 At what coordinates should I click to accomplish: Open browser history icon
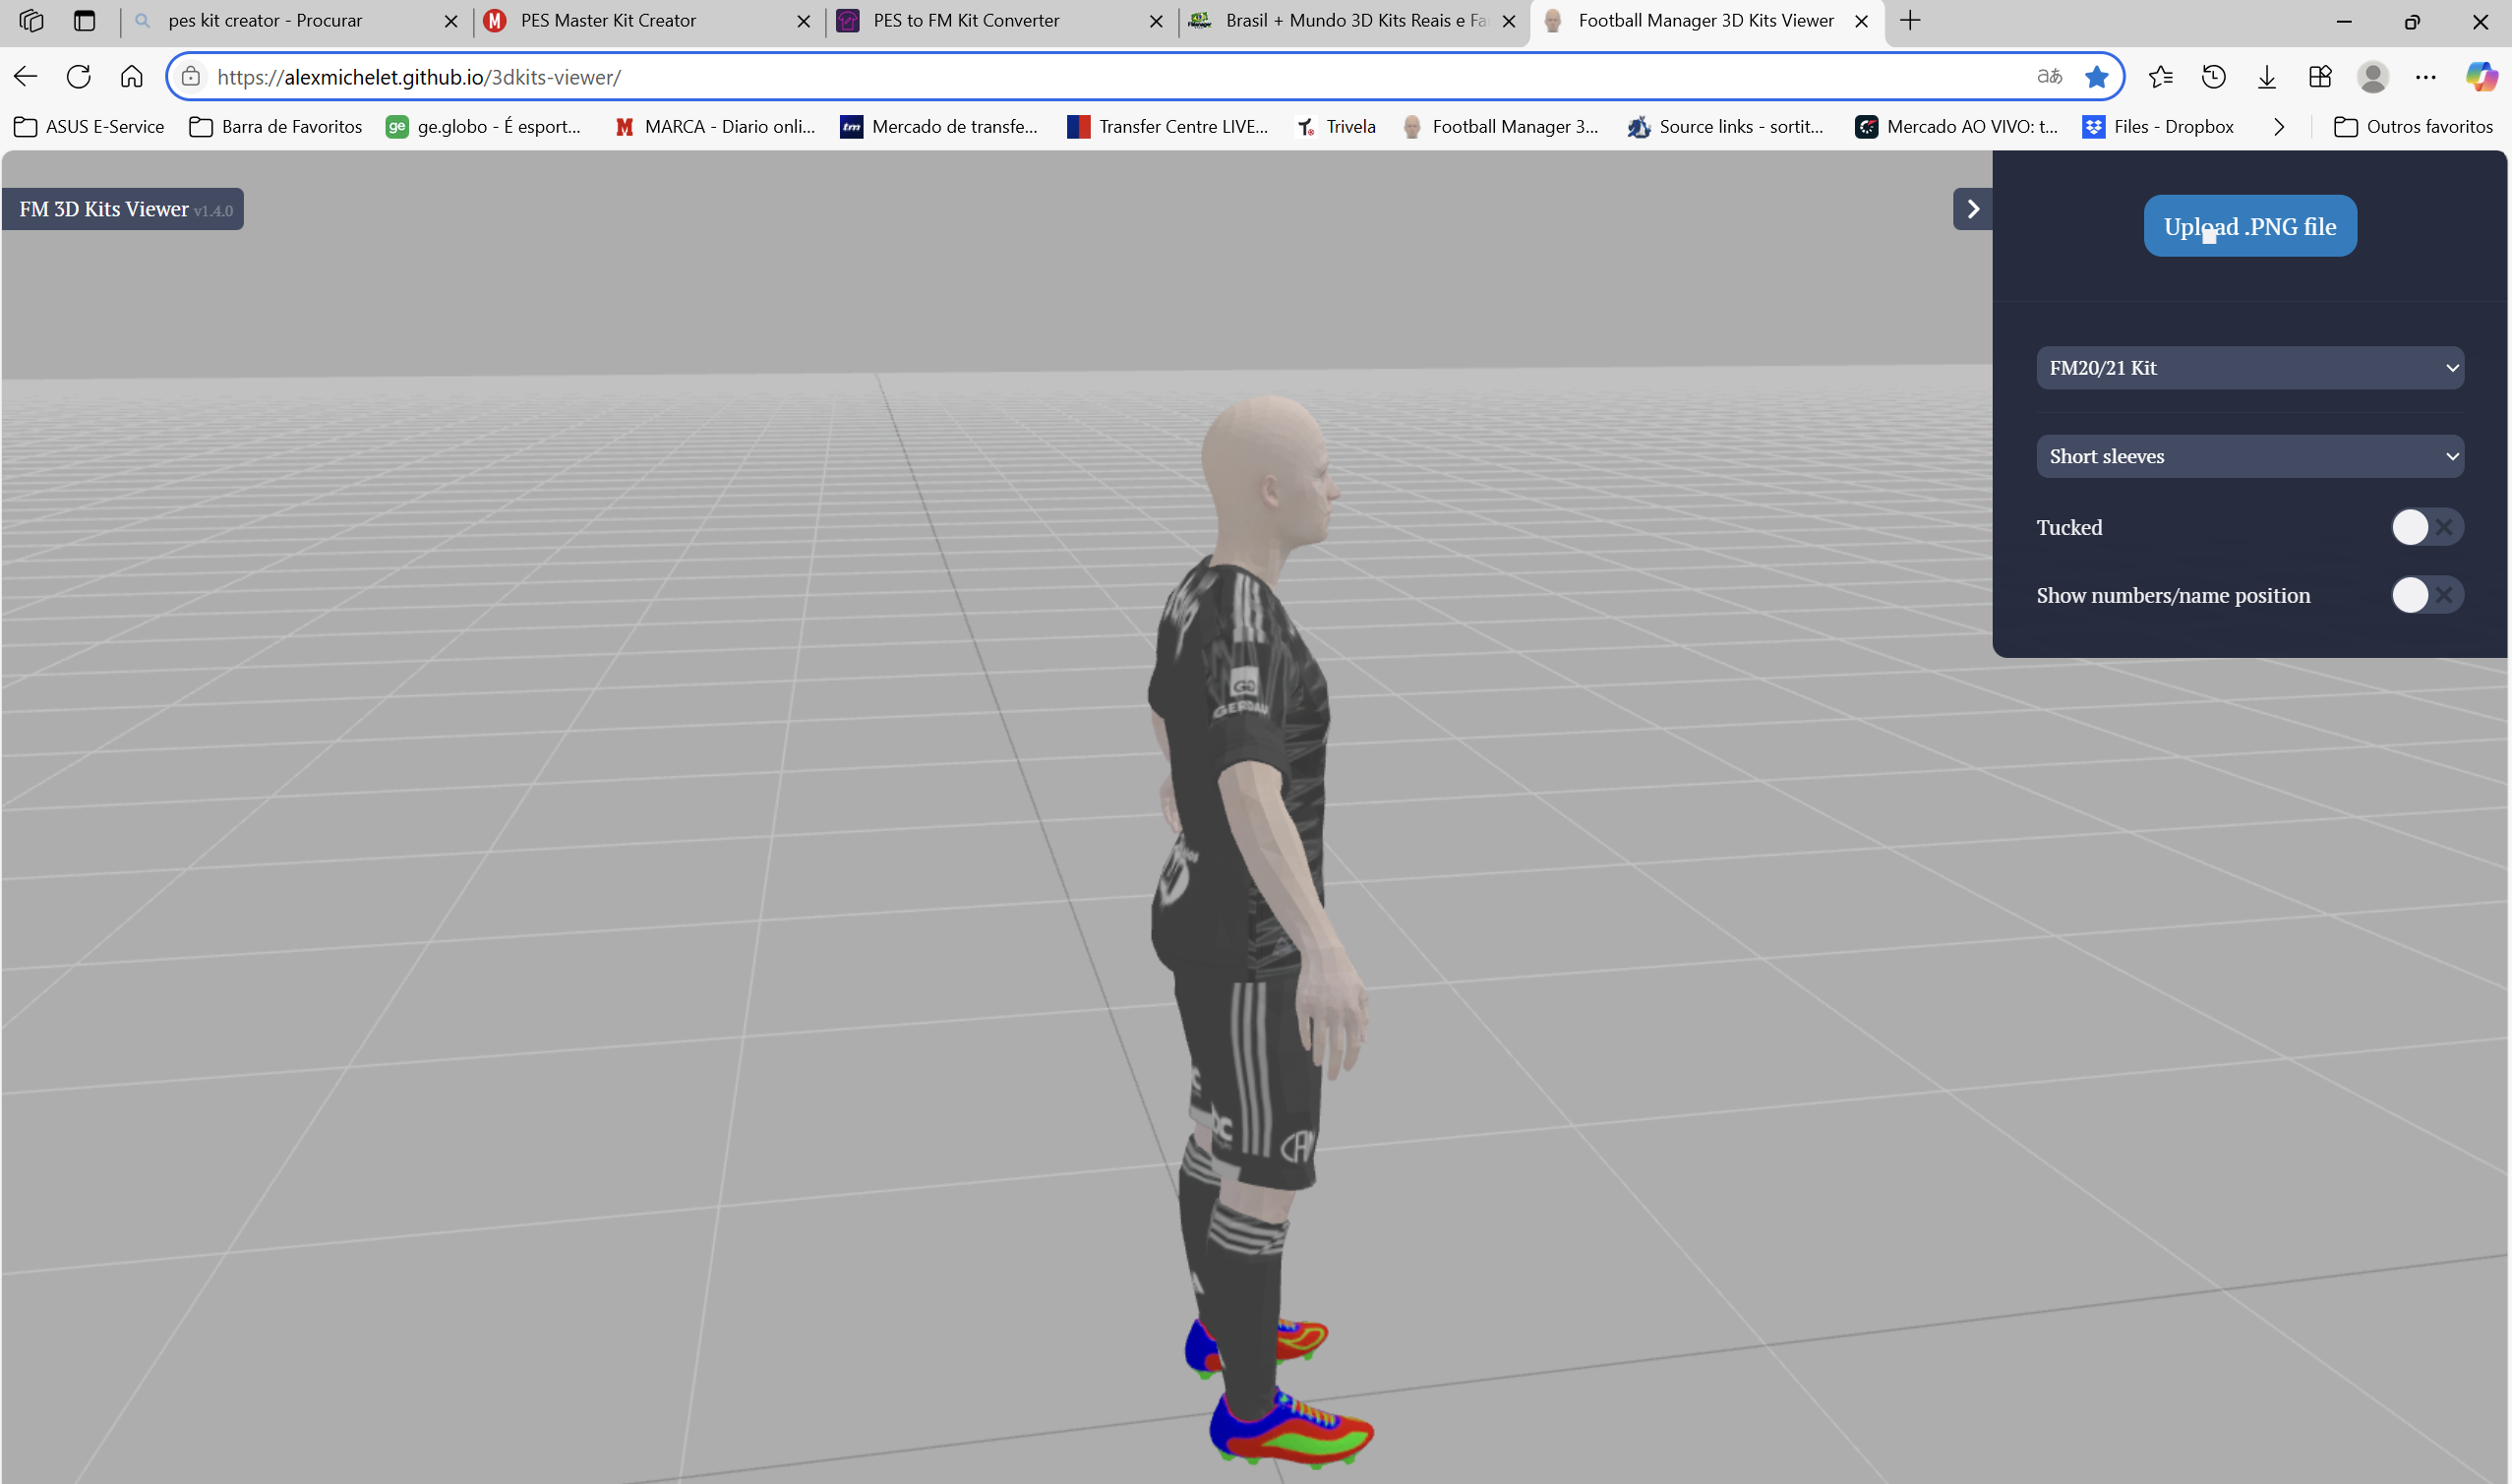point(2214,77)
